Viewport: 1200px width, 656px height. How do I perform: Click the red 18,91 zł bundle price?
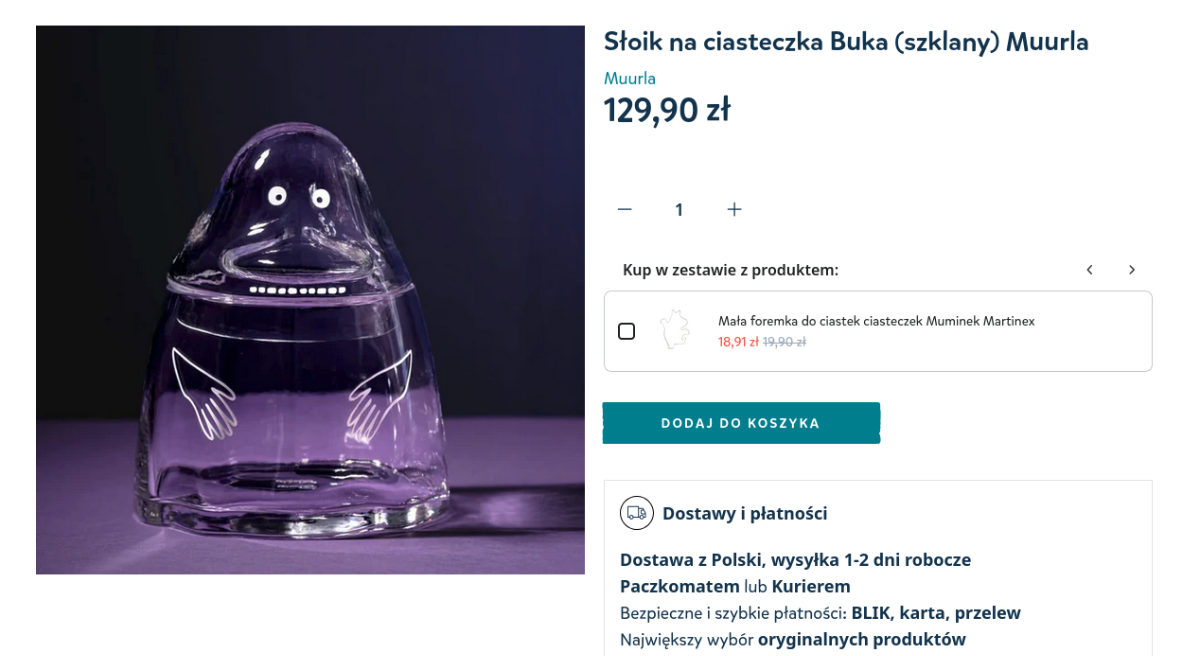pyautogui.click(x=738, y=342)
